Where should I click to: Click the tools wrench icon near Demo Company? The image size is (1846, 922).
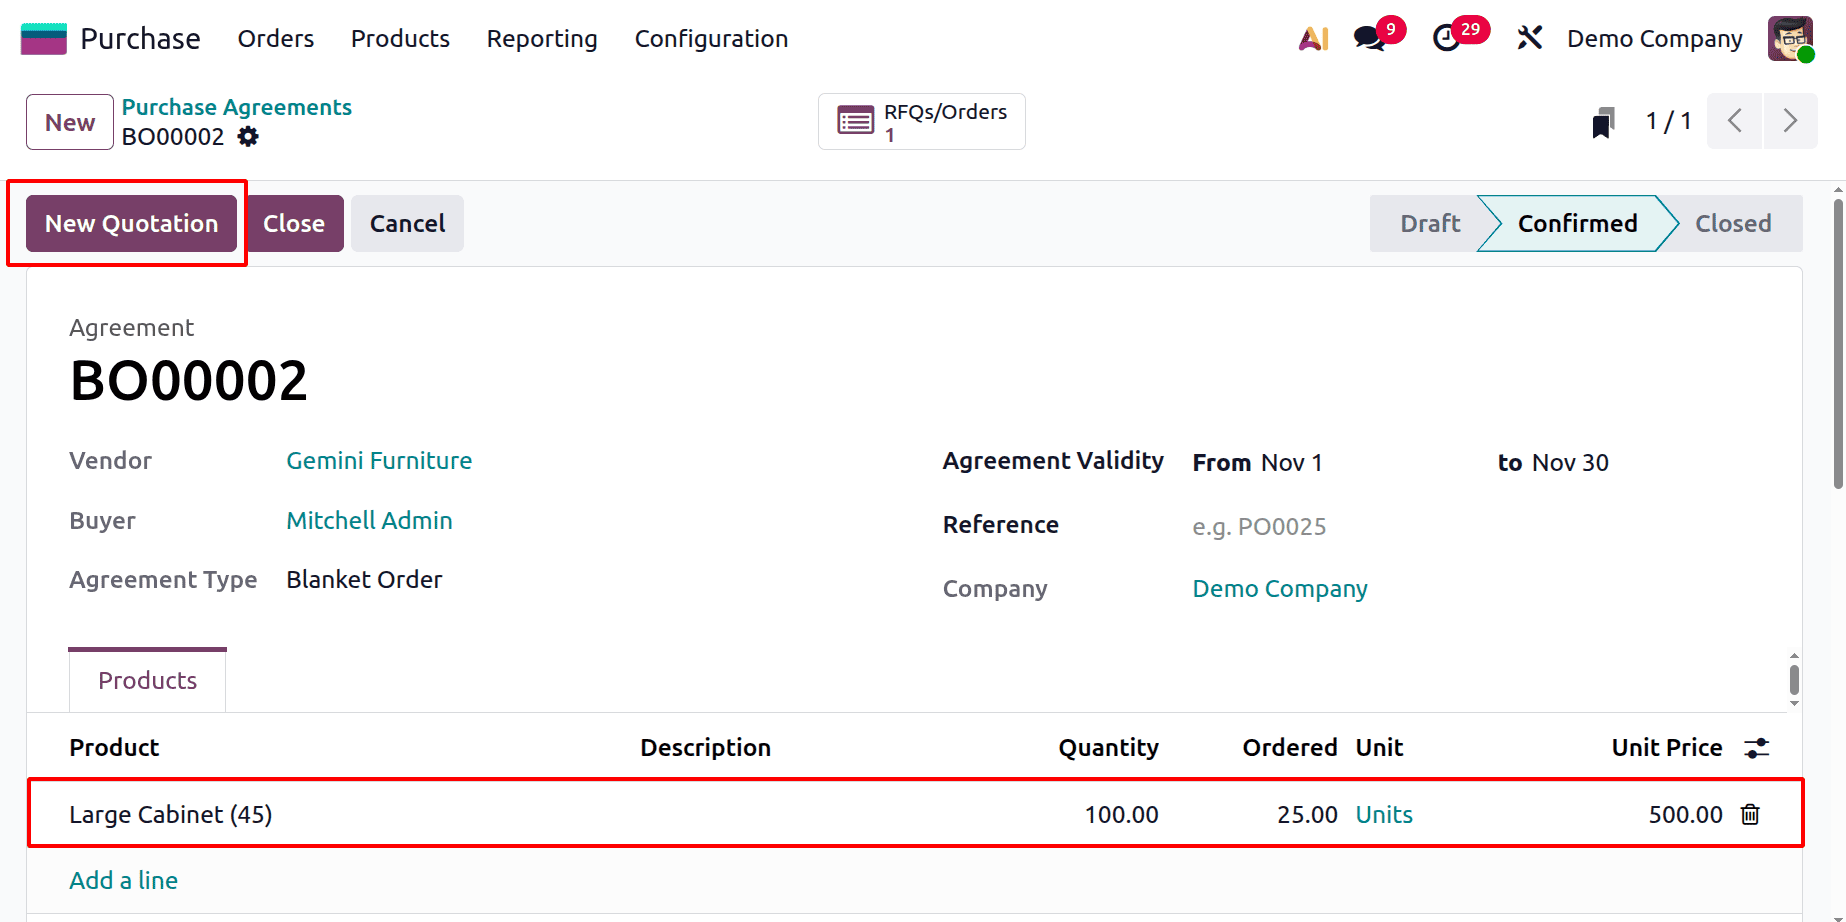pos(1529,38)
